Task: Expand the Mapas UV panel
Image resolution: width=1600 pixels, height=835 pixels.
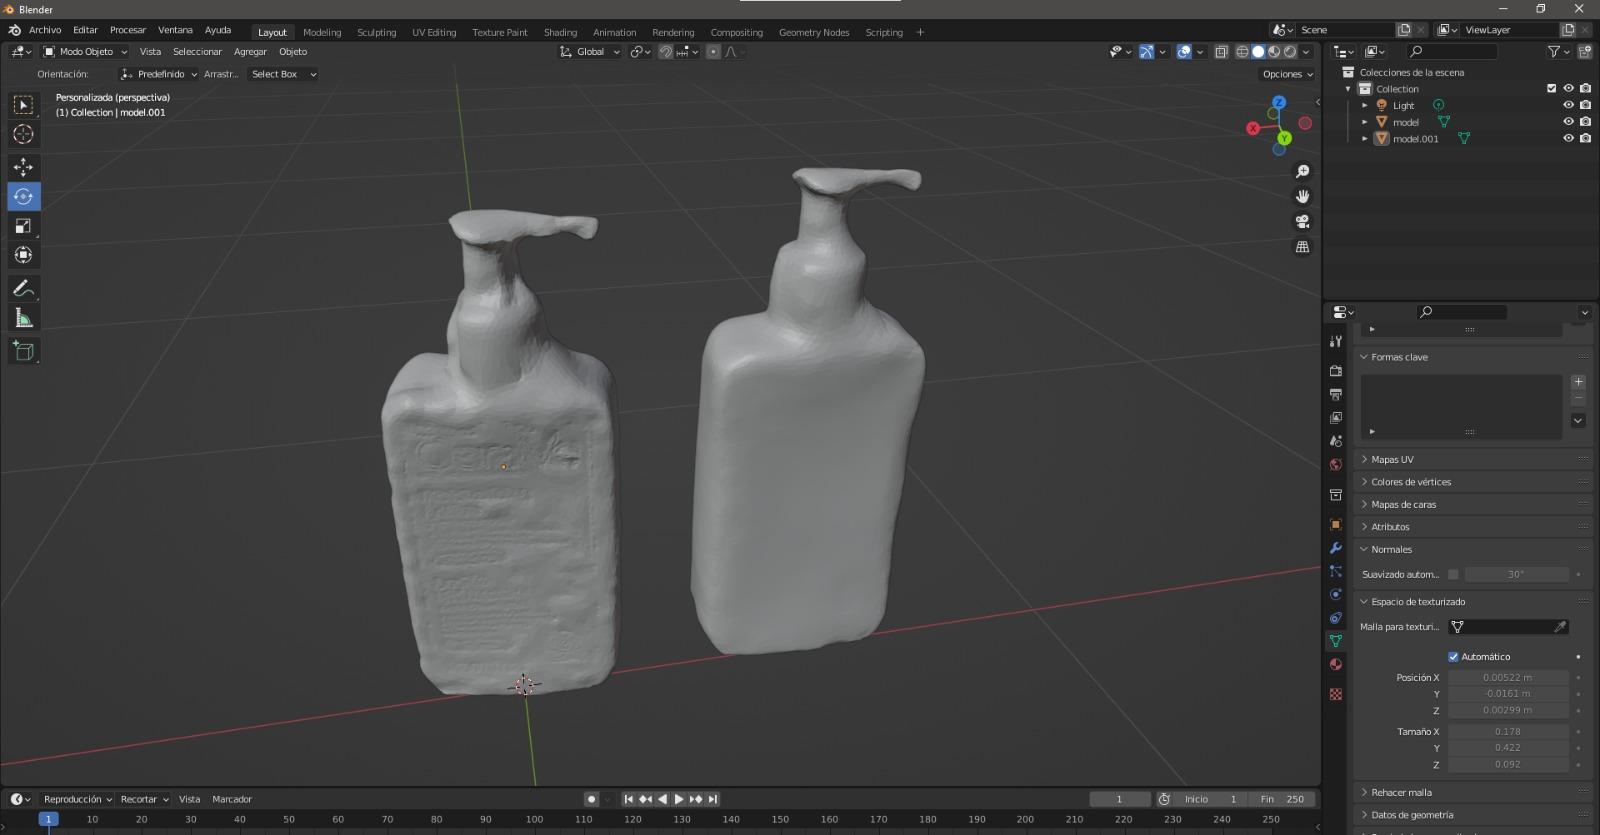Action: (1472, 459)
